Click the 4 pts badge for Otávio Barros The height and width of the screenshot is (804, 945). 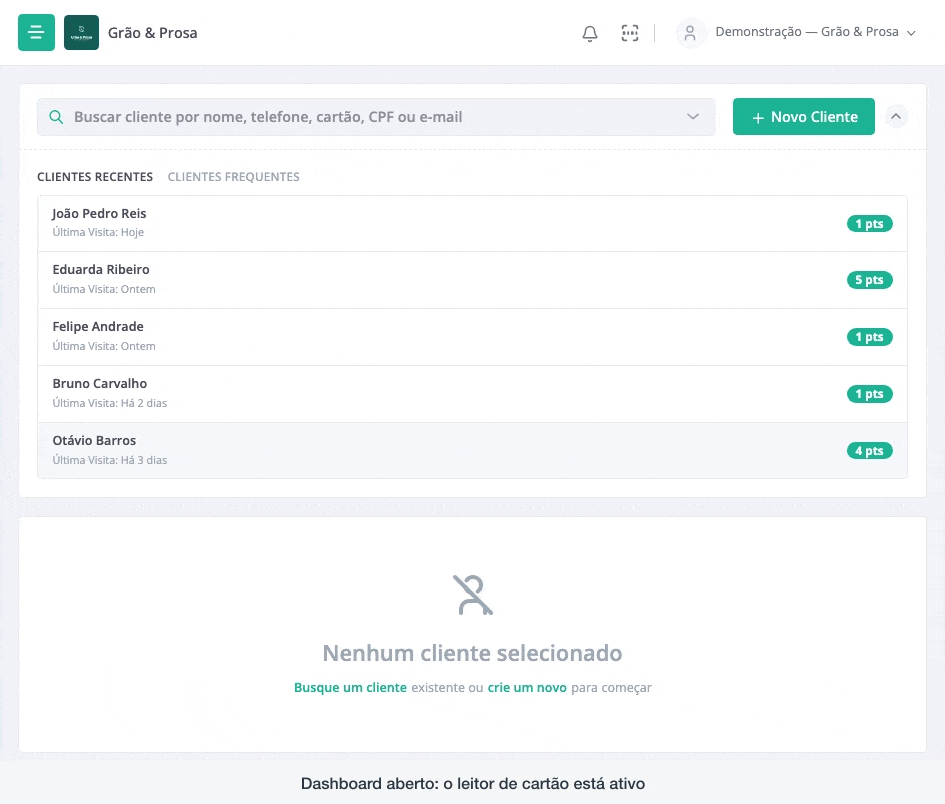coord(869,451)
